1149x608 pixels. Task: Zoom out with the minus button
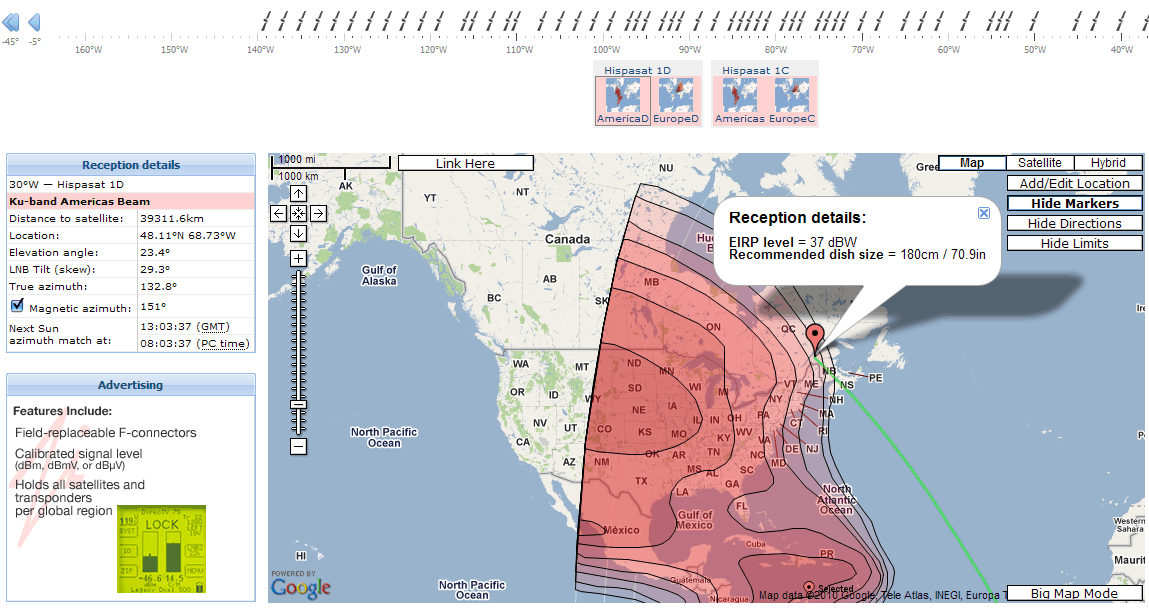click(x=298, y=446)
